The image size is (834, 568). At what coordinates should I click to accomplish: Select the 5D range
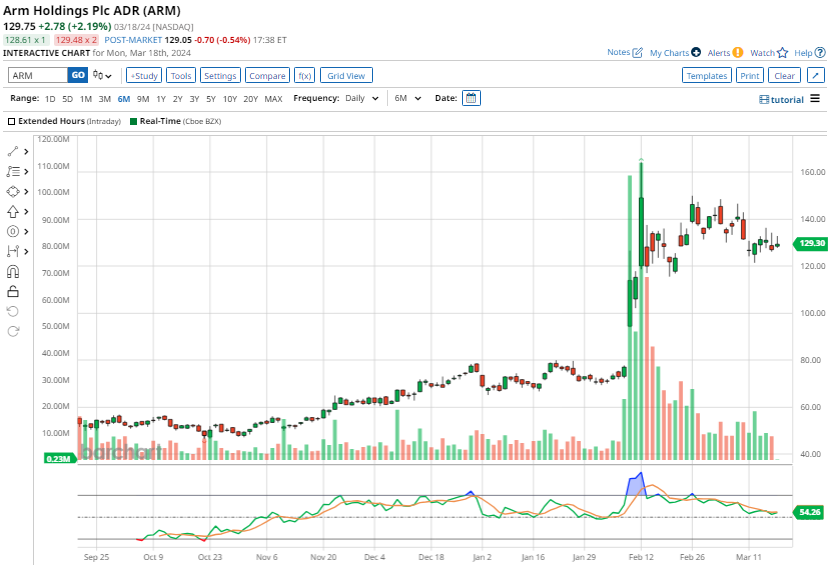click(x=68, y=99)
